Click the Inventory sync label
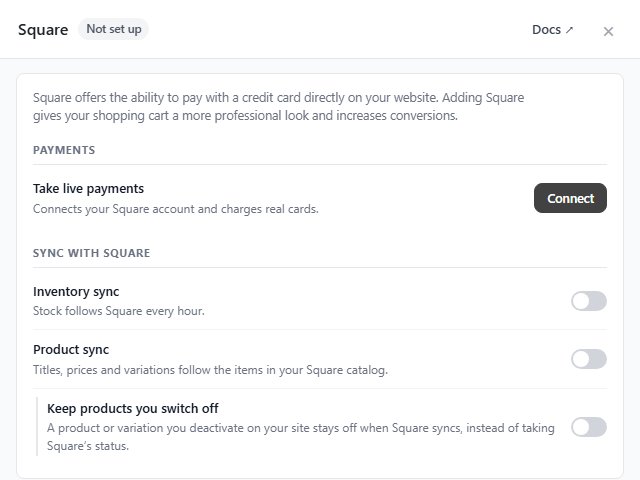The height and width of the screenshot is (480, 640). click(x=76, y=292)
